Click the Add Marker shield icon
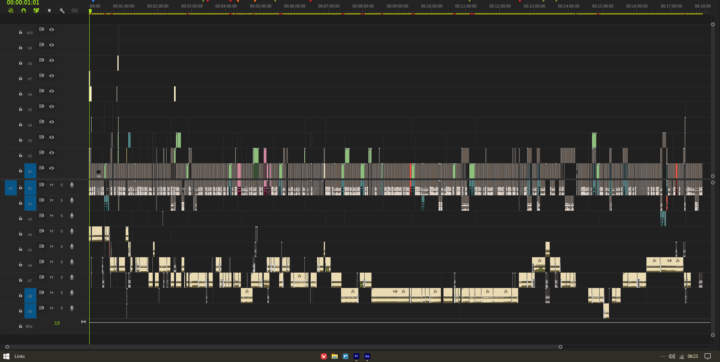The height and width of the screenshot is (362, 720). 49,10
